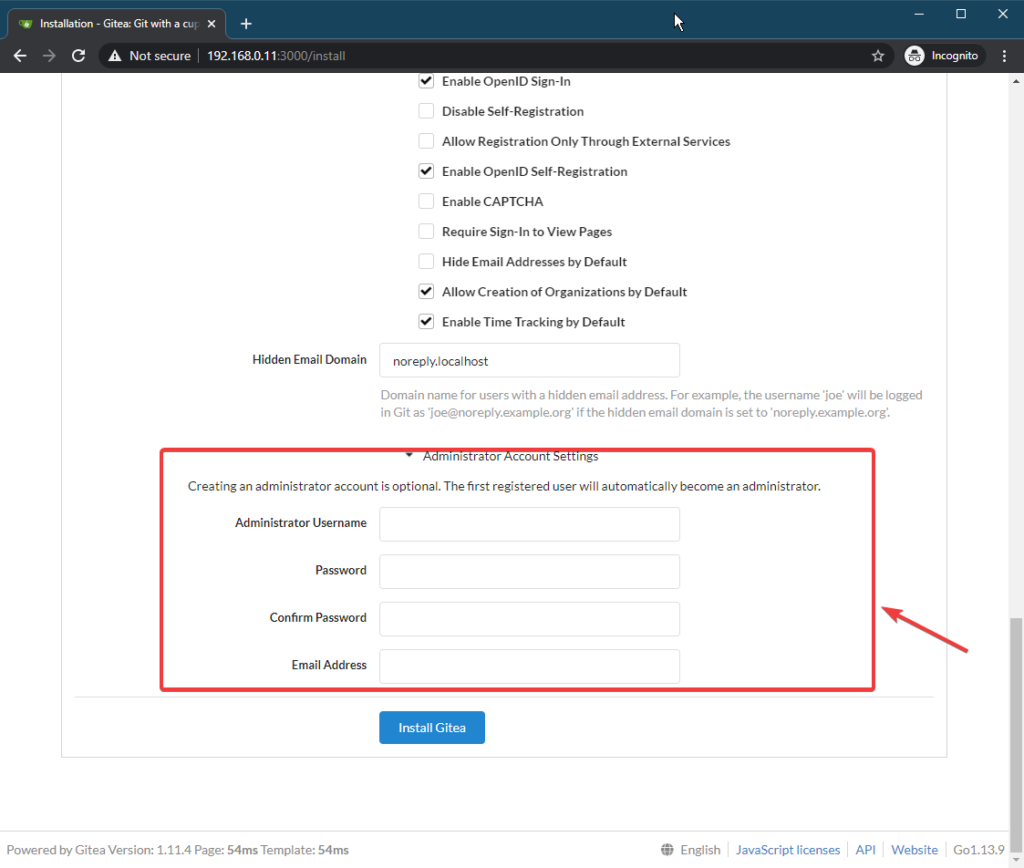The height and width of the screenshot is (868, 1024).
Task: Click the Administrator Username label
Action: point(300,522)
